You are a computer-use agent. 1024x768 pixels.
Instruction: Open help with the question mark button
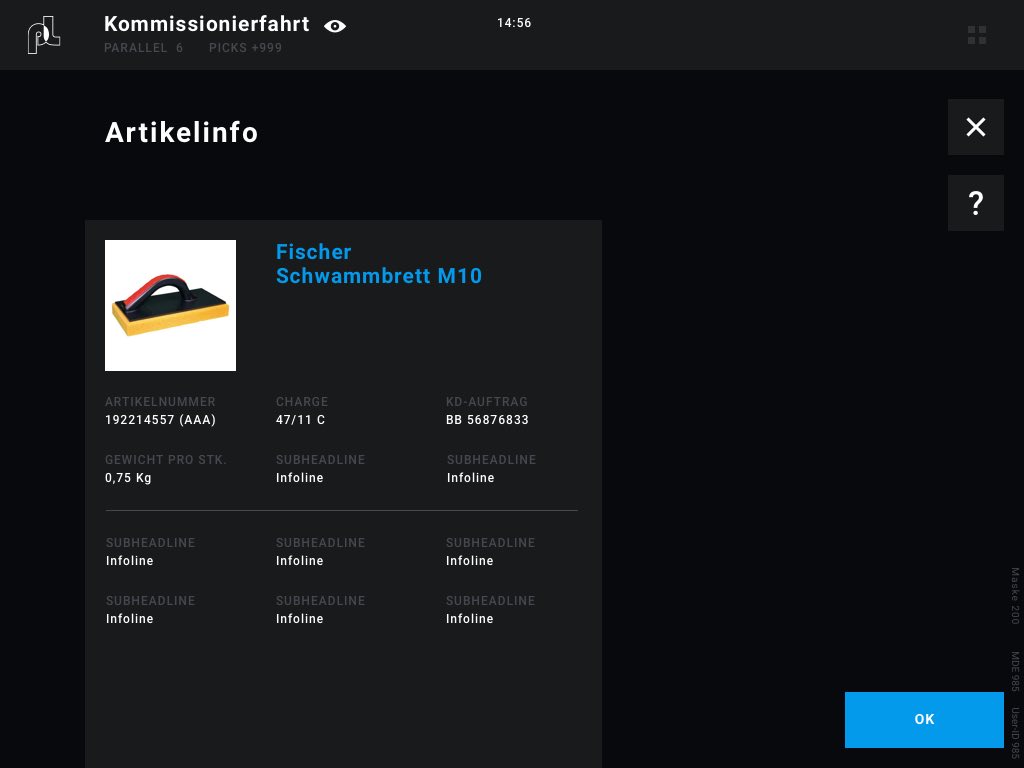pyautogui.click(x=976, y=203)
